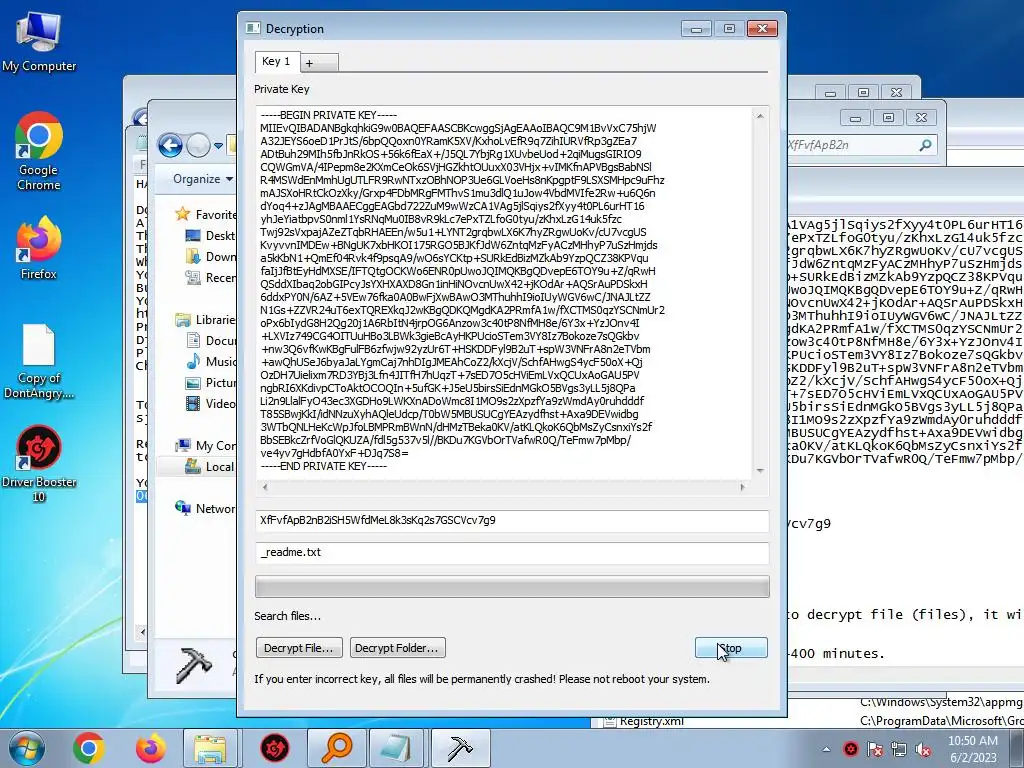This screenshot has height=768, width=1024.
Task: Open recent locations dropdown in Explorer
Action: (218, 146)
